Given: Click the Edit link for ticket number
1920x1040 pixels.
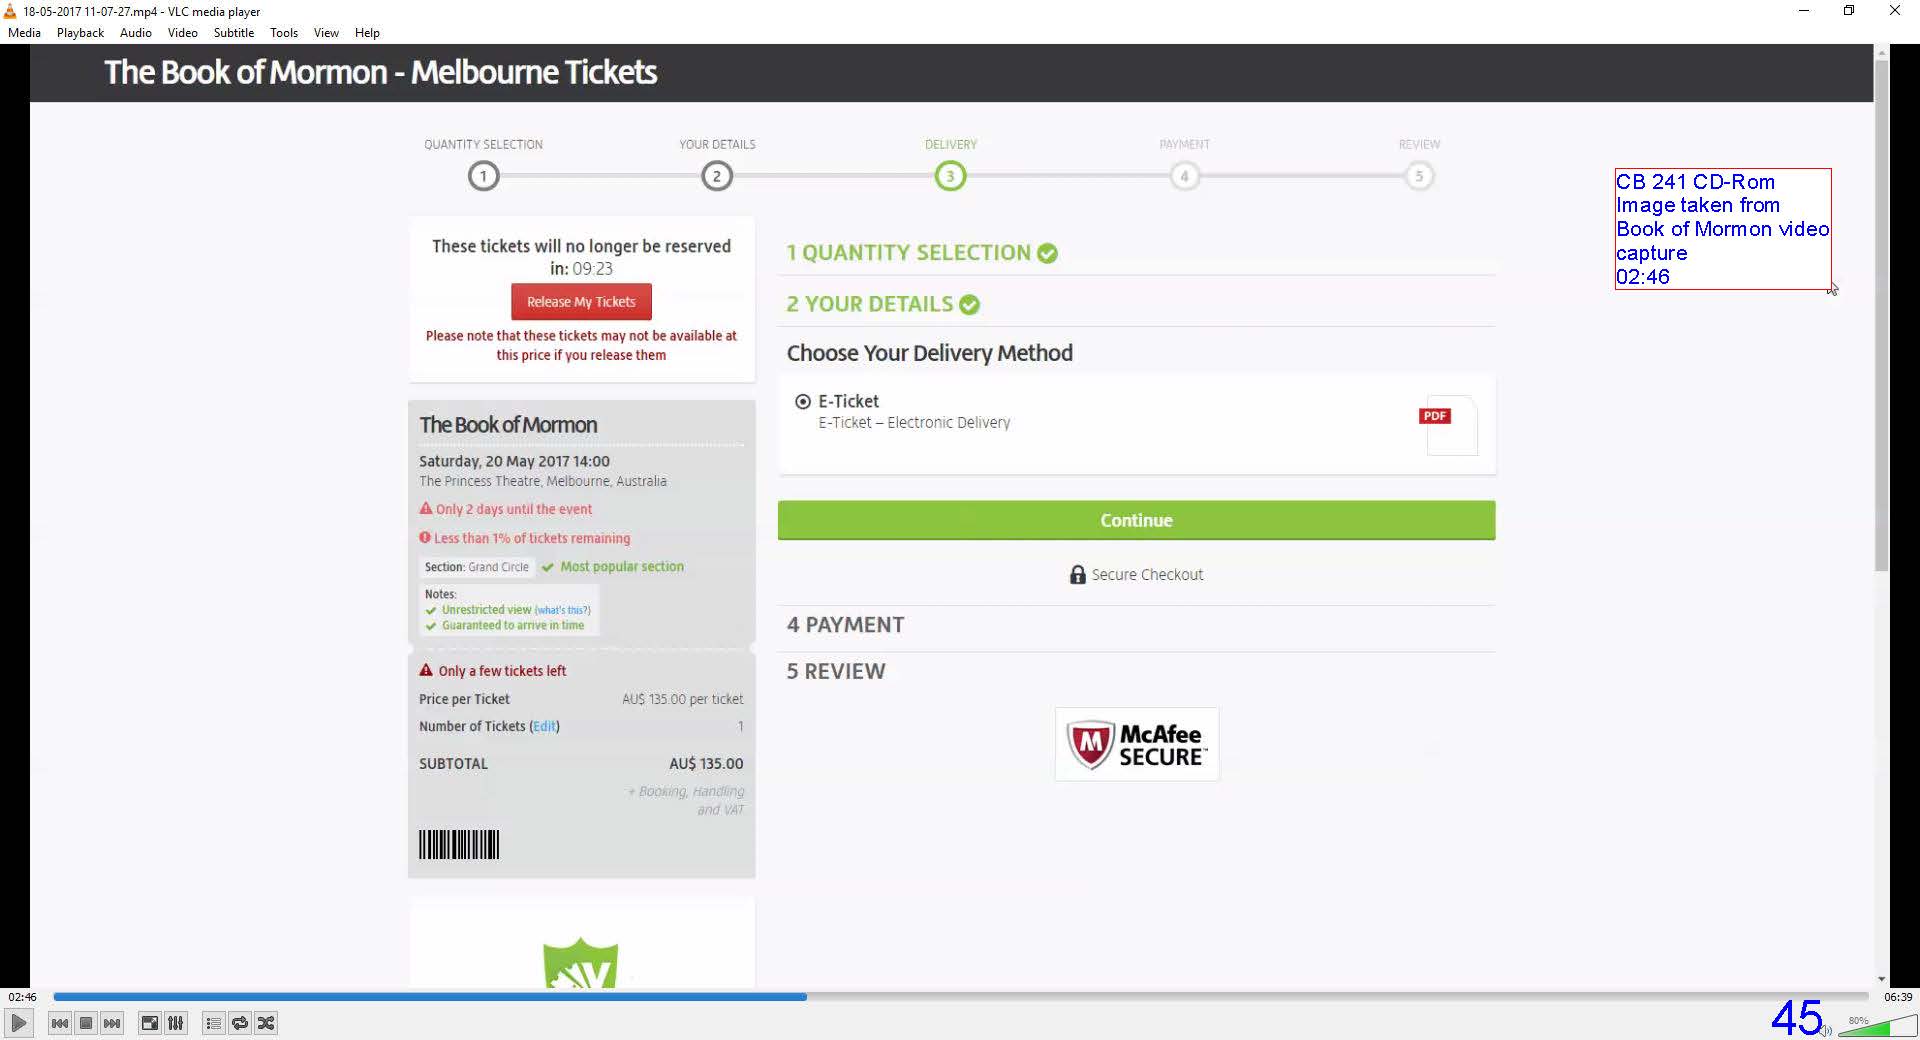Looking at the screenshot, I should coord(544,727).
